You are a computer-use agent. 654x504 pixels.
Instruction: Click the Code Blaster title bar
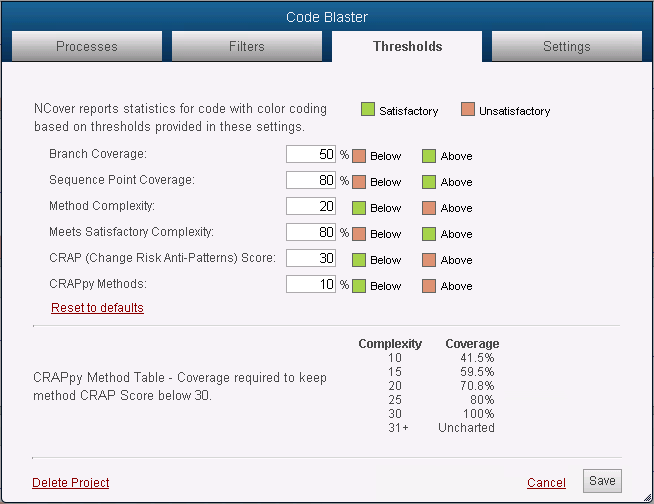(x=327, y=17)
